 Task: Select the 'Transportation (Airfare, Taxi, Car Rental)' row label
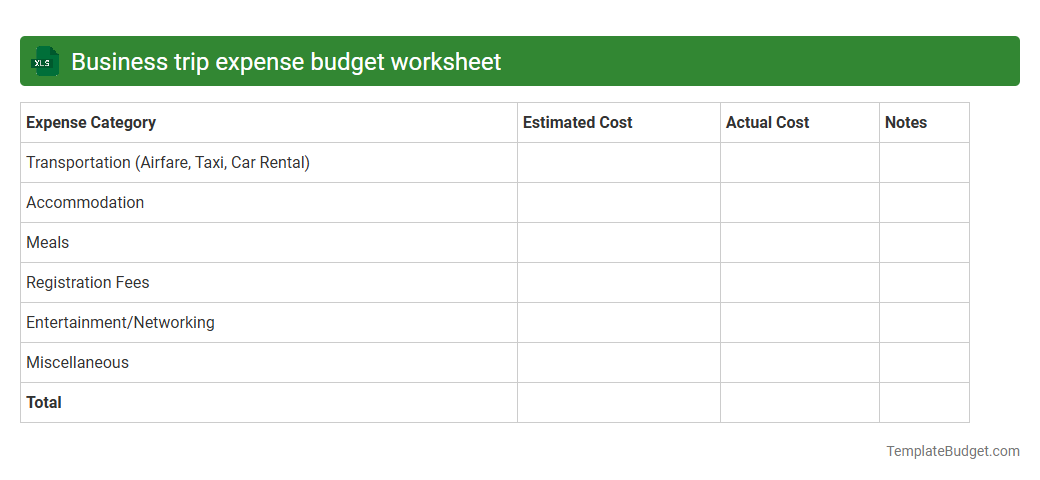click(168, 162)
